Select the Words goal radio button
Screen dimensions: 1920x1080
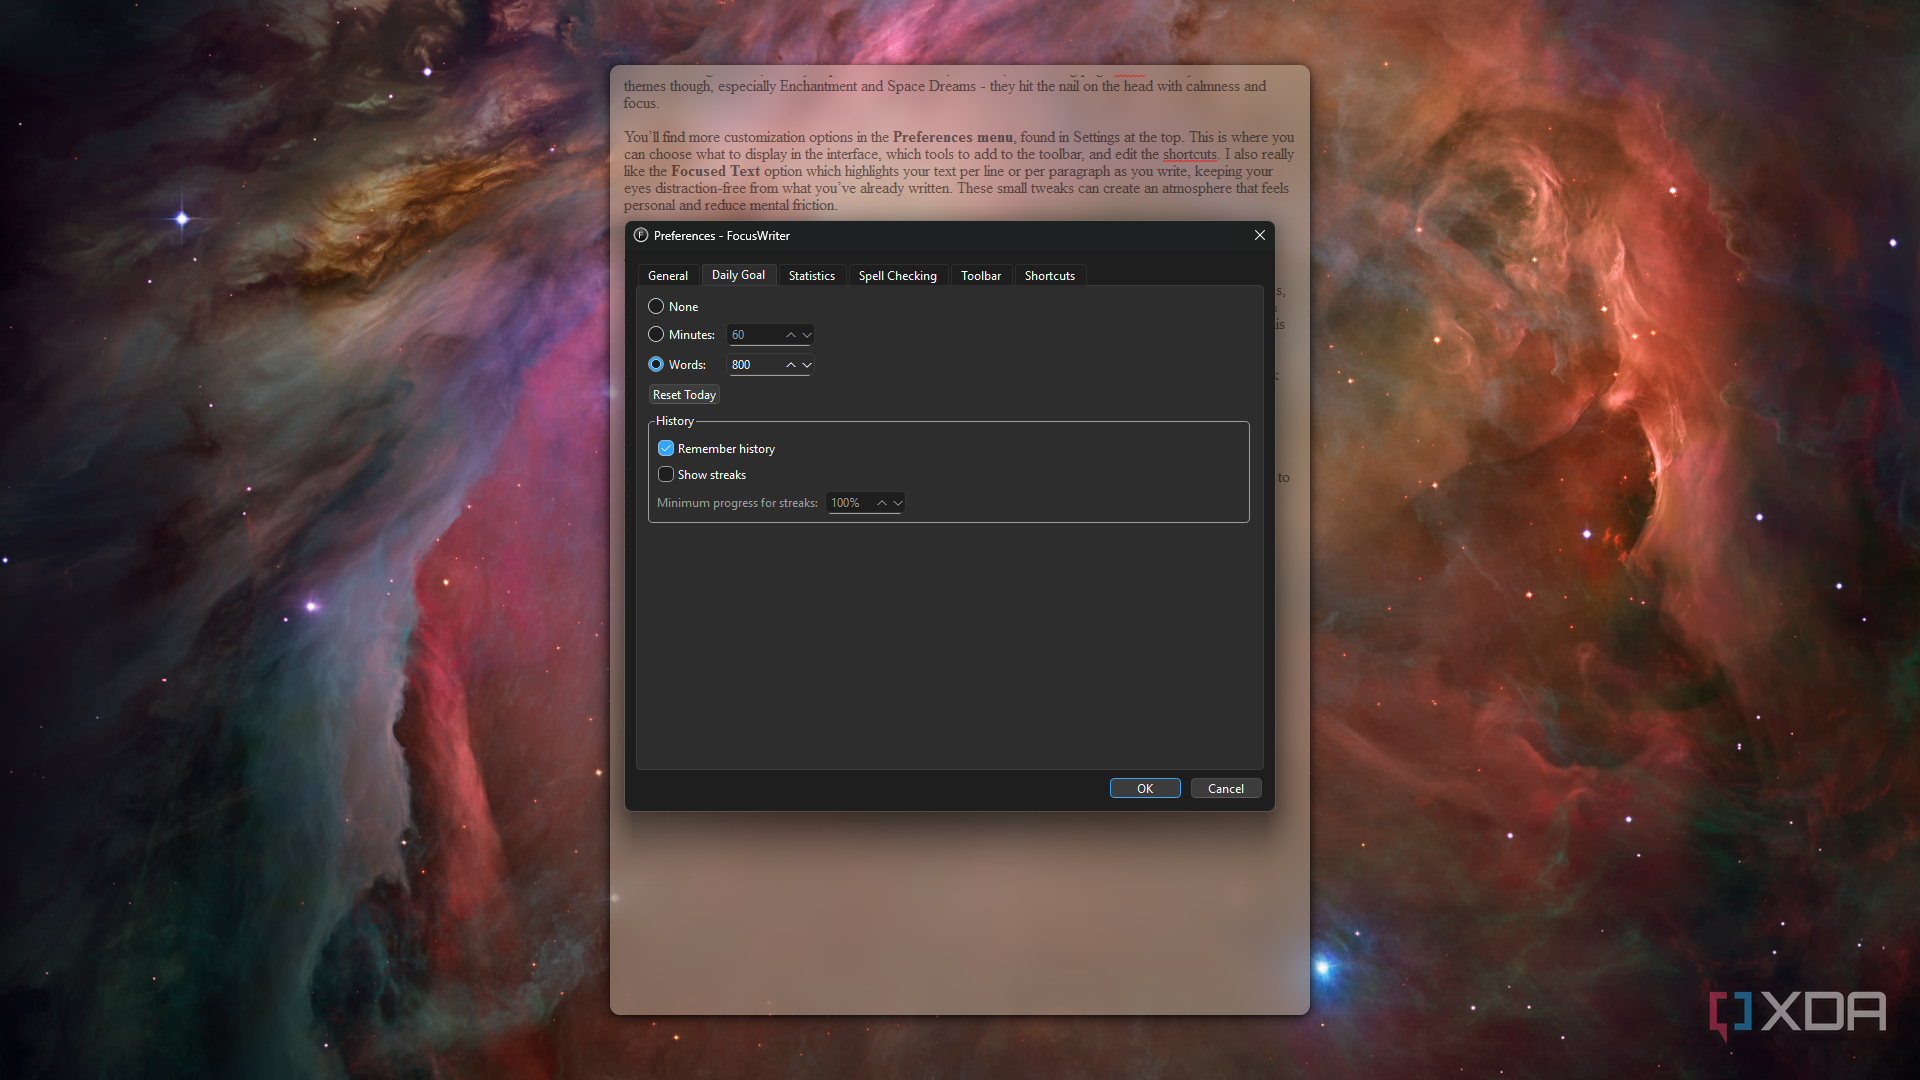coord(656,364)
